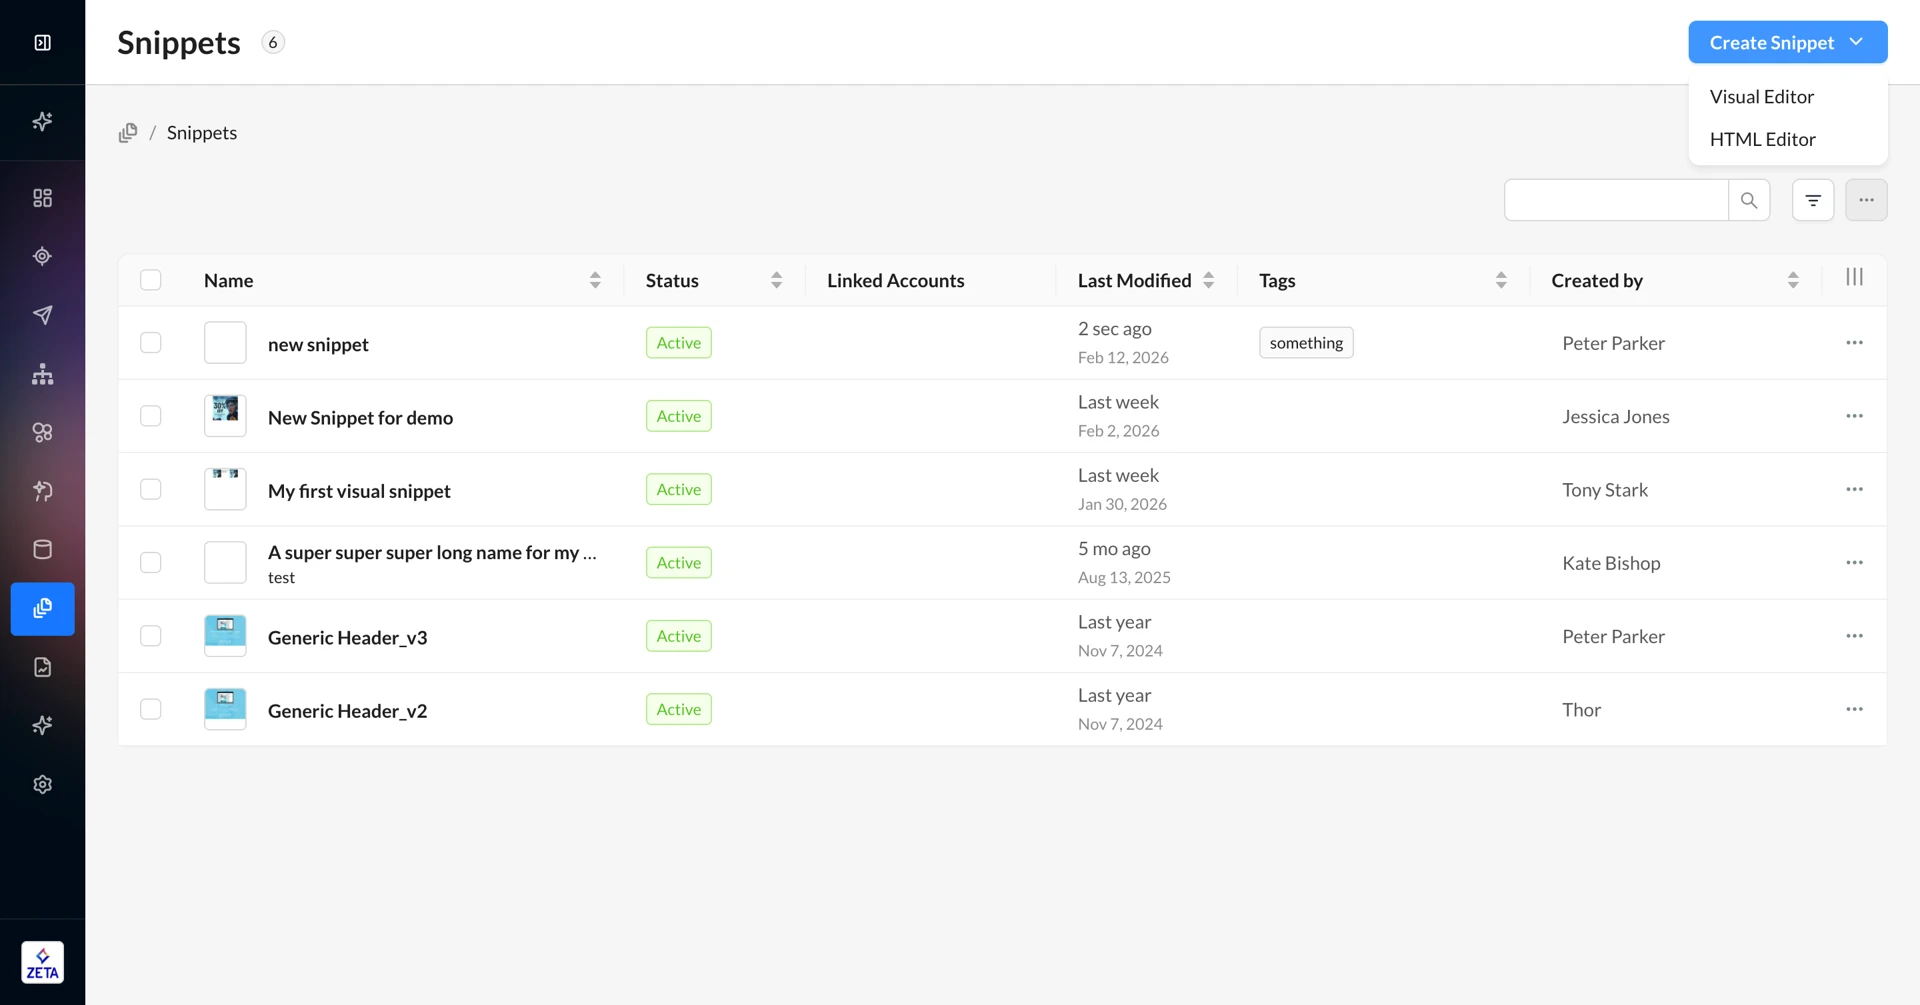
Task: Choose HTML Editor from the menu
Action: point(1762,139)
